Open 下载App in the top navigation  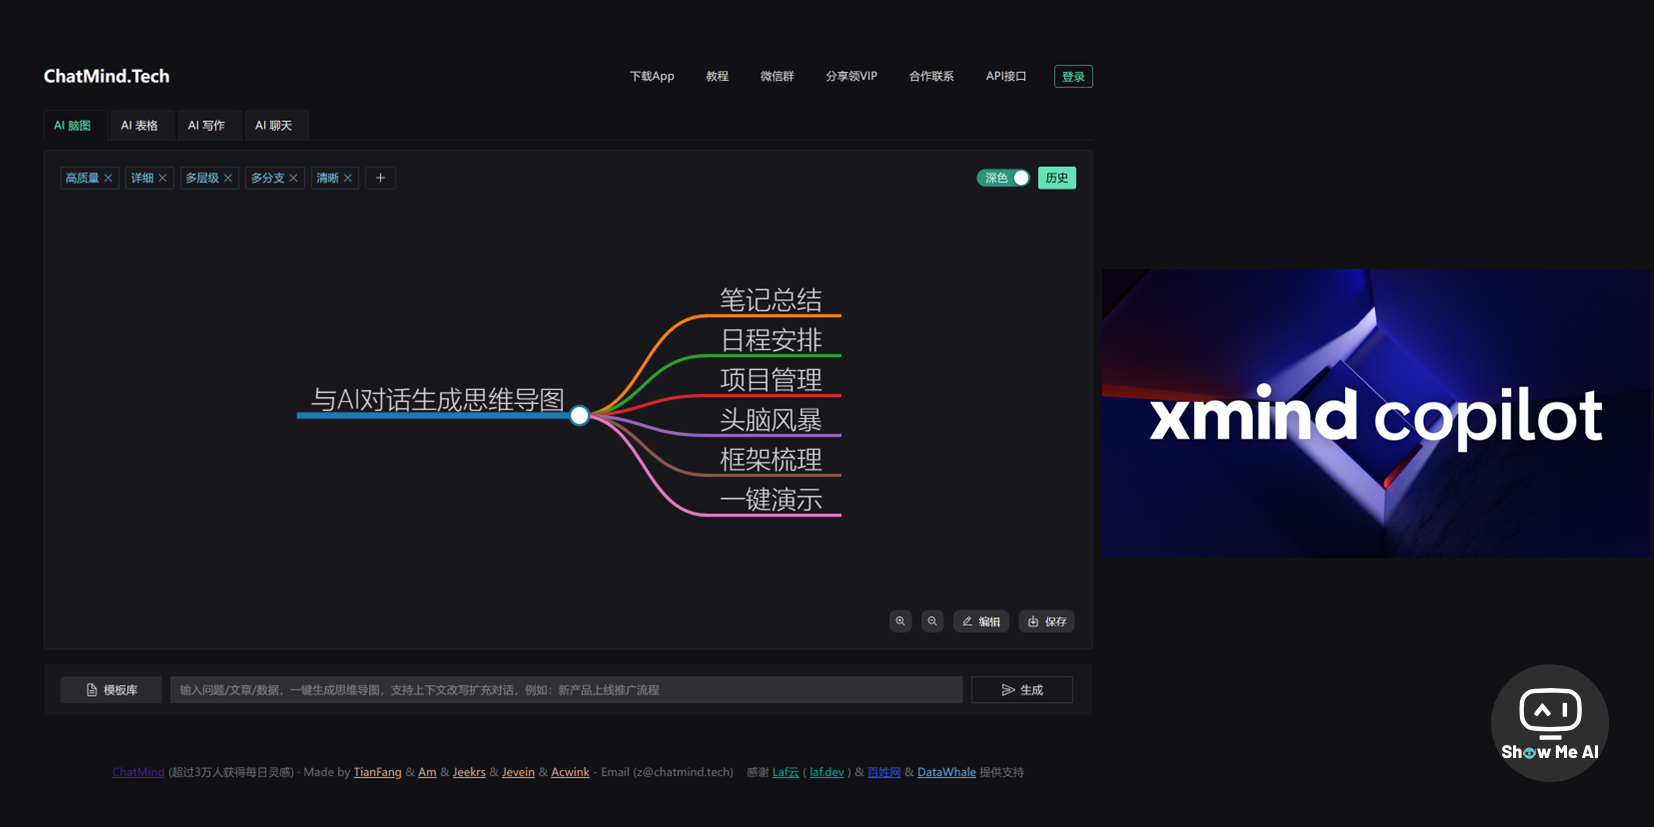pyautogui.click(x=652, y=76)
